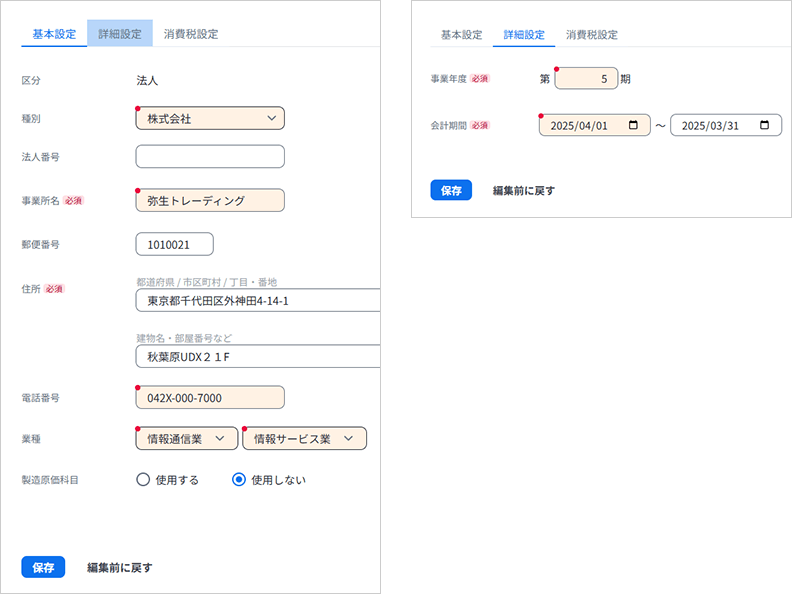Click the 事業所名 field containing 弥生トレーディング

pos(210,201)
